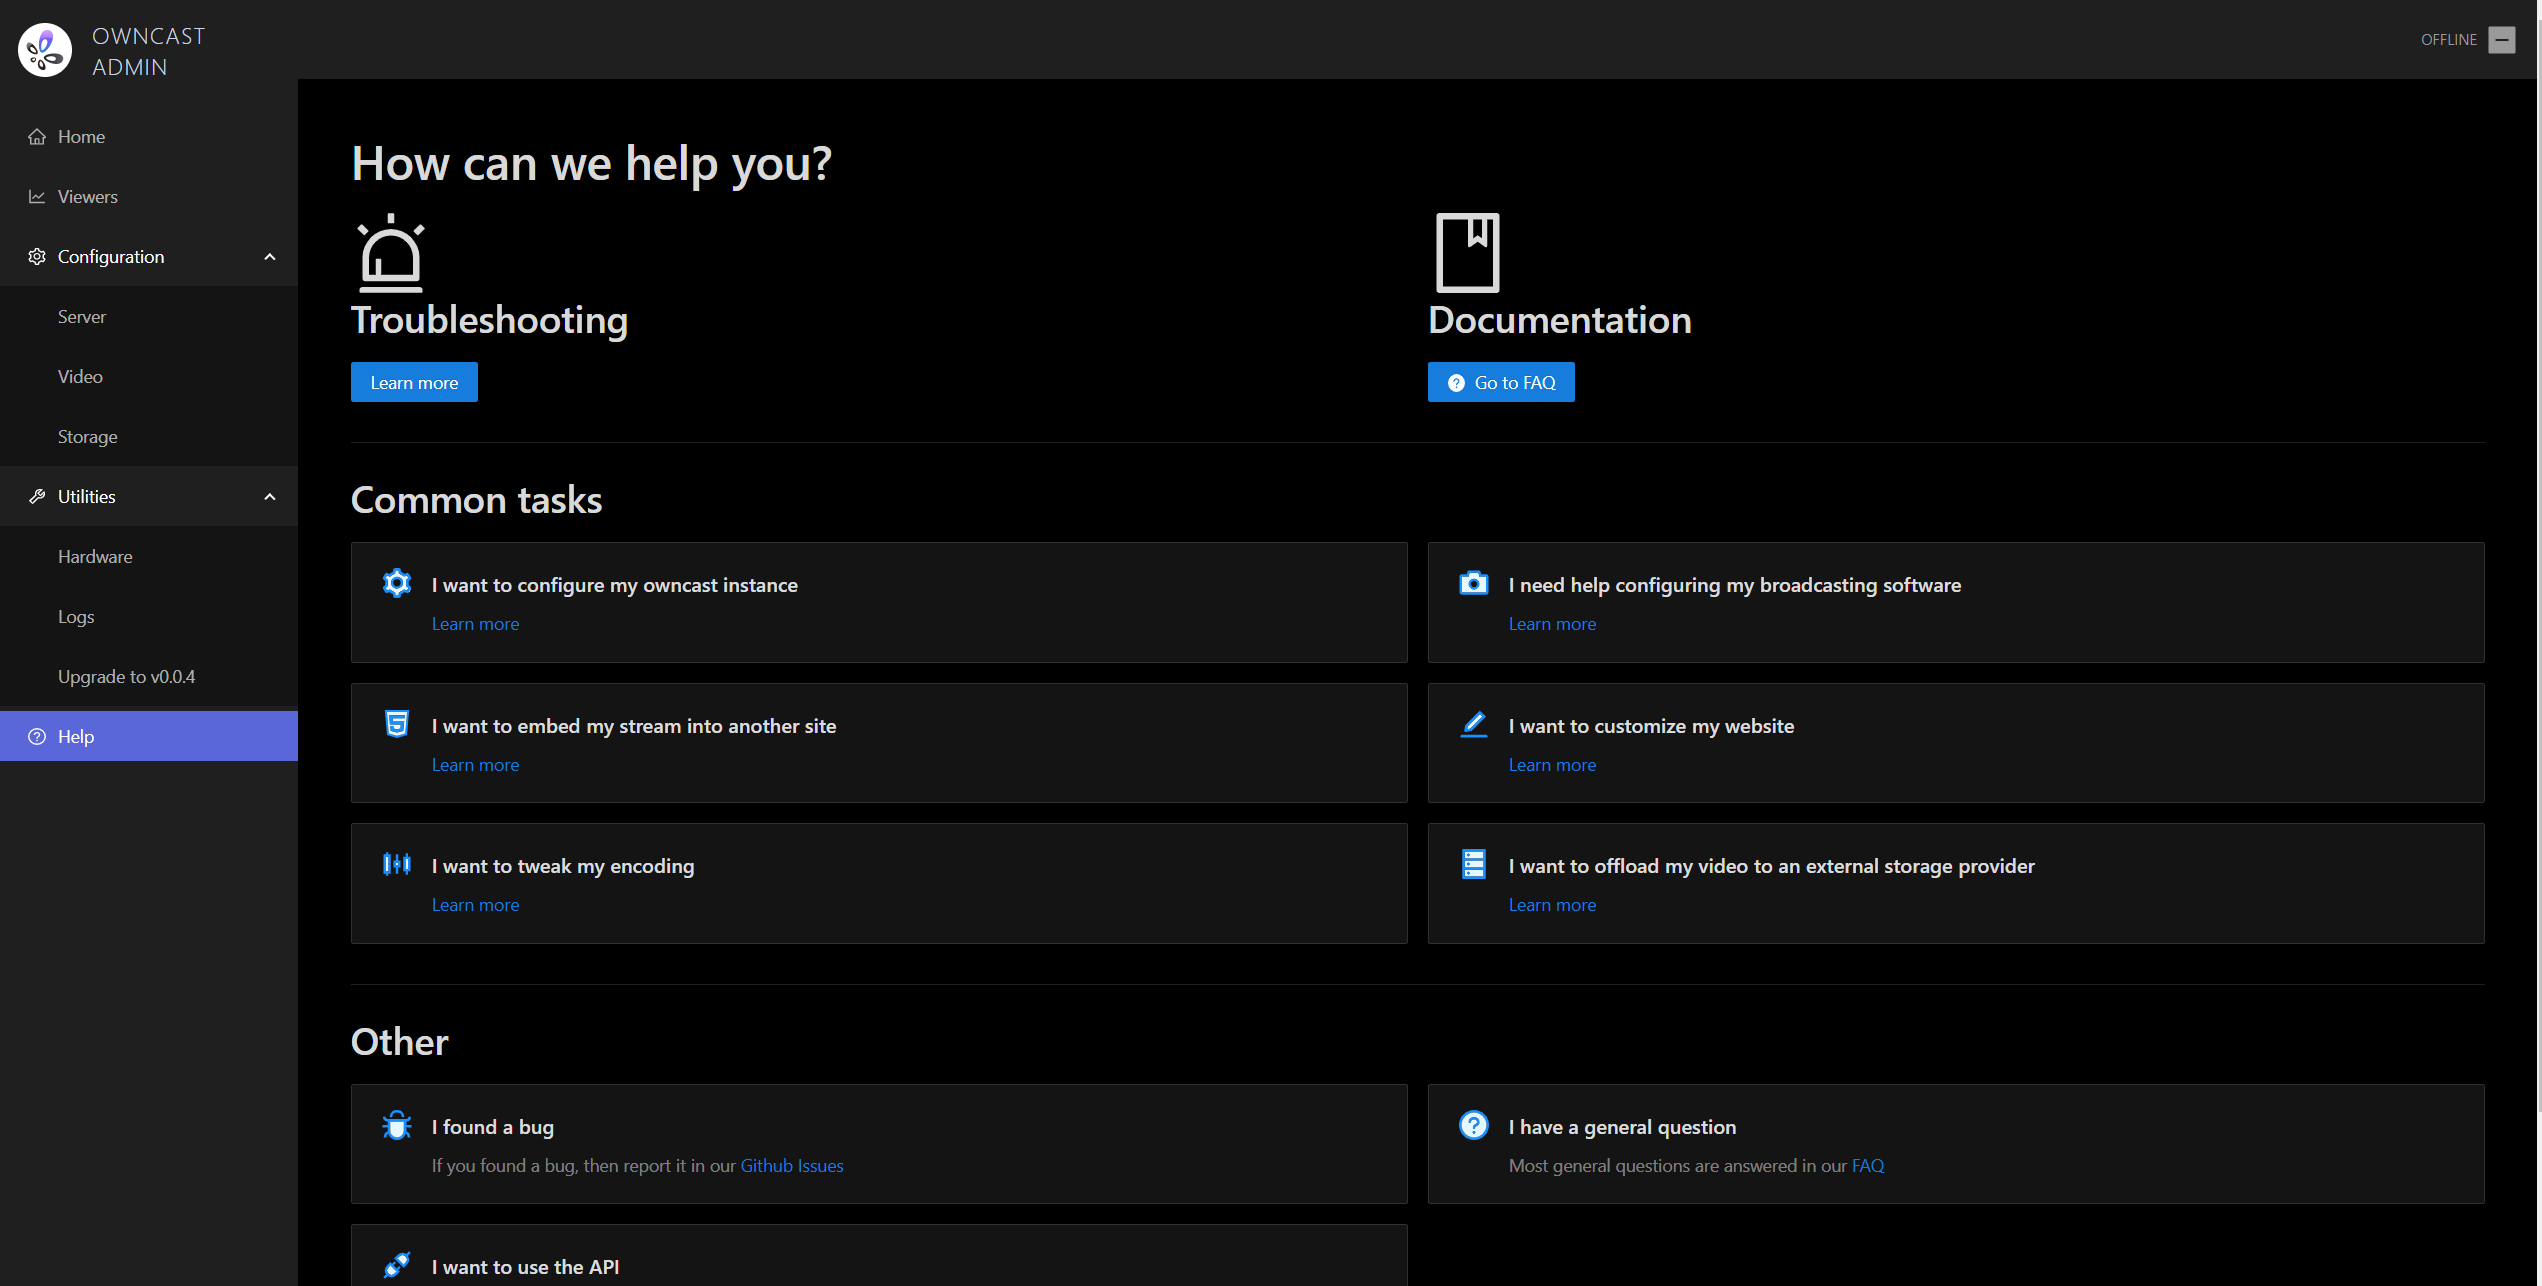
Task: Click the Owncast logo in the sidebar
Action: [x=44, y=48]
